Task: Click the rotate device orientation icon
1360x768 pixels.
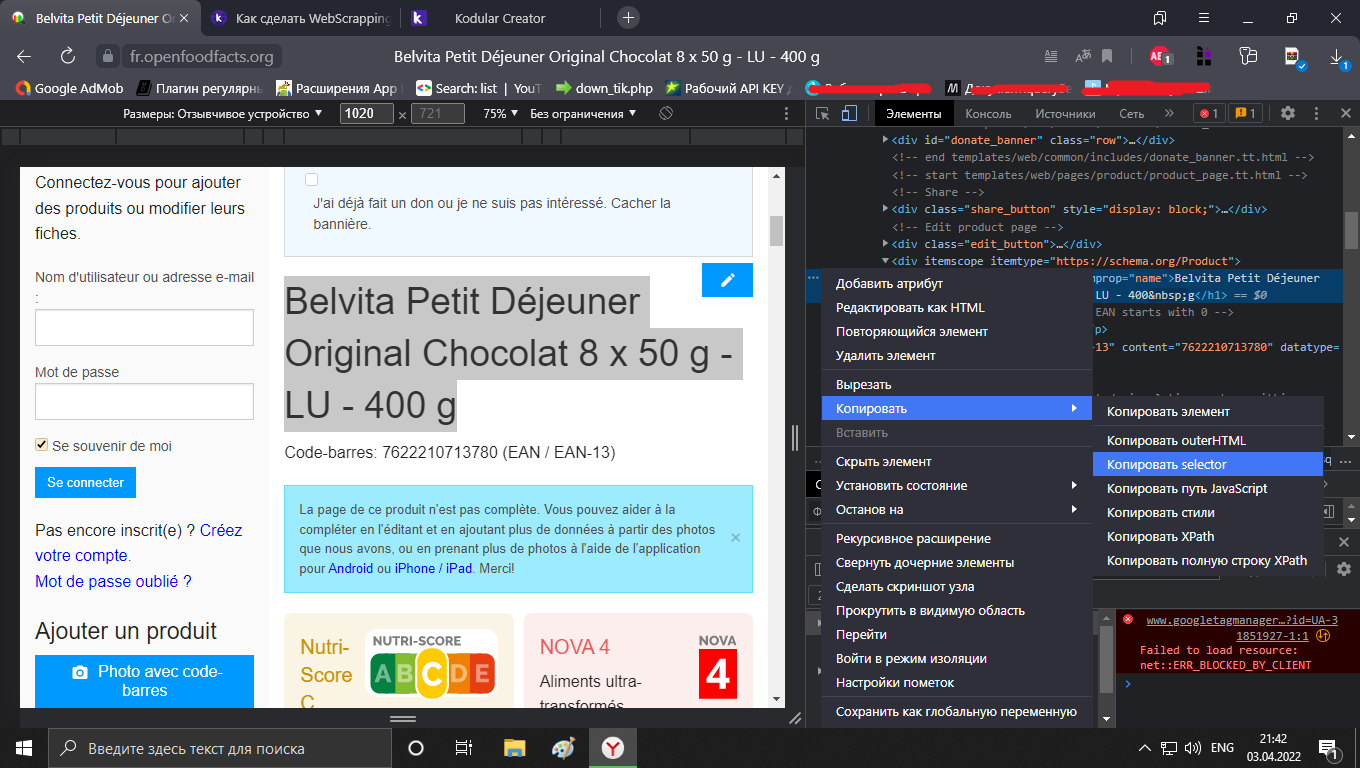Action: pyautogui.click(x=665, y=114)
